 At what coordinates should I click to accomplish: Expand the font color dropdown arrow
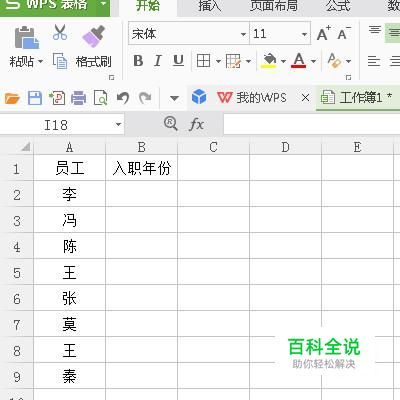click(313, 61)
